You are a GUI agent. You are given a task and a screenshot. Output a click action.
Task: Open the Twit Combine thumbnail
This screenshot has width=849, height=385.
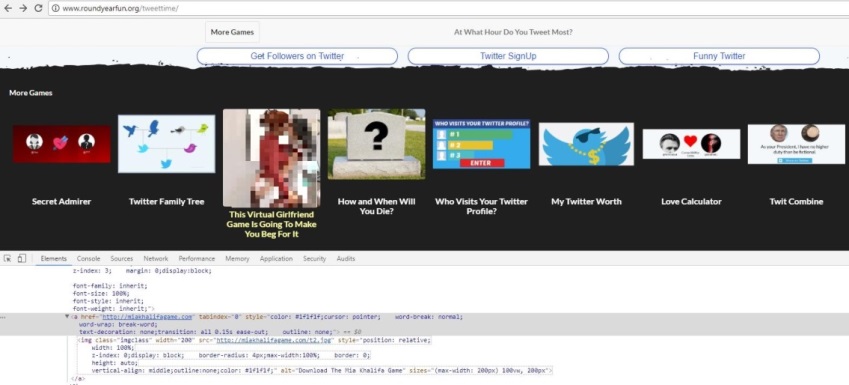796,144
